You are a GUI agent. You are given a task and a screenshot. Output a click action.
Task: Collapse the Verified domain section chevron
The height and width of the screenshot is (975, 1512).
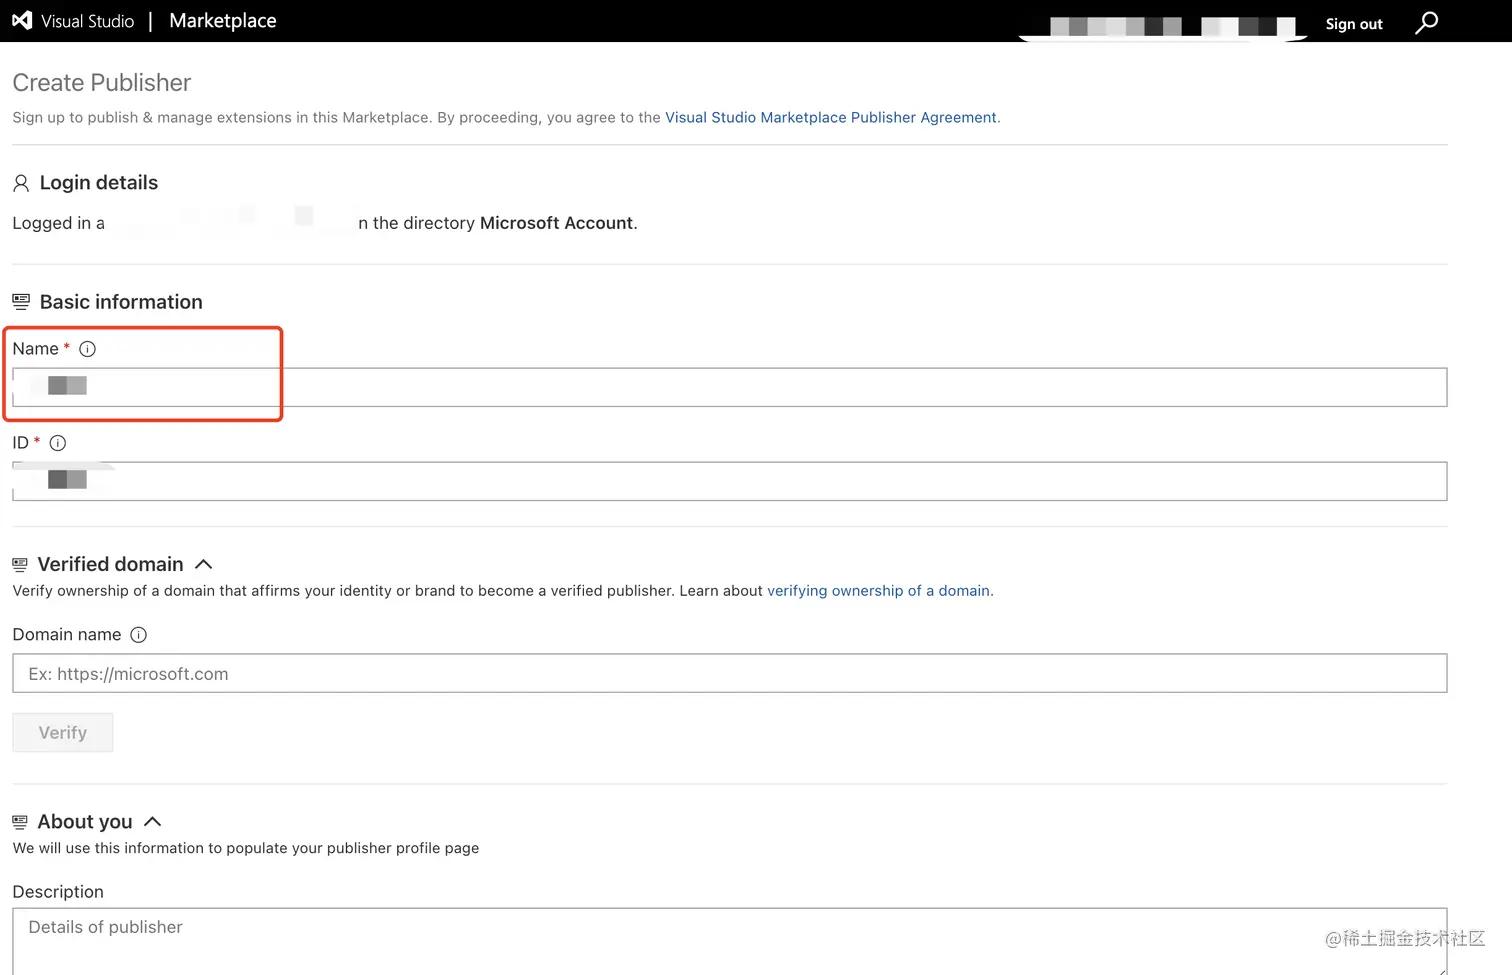pyautogui.click(x=203, y=565)
